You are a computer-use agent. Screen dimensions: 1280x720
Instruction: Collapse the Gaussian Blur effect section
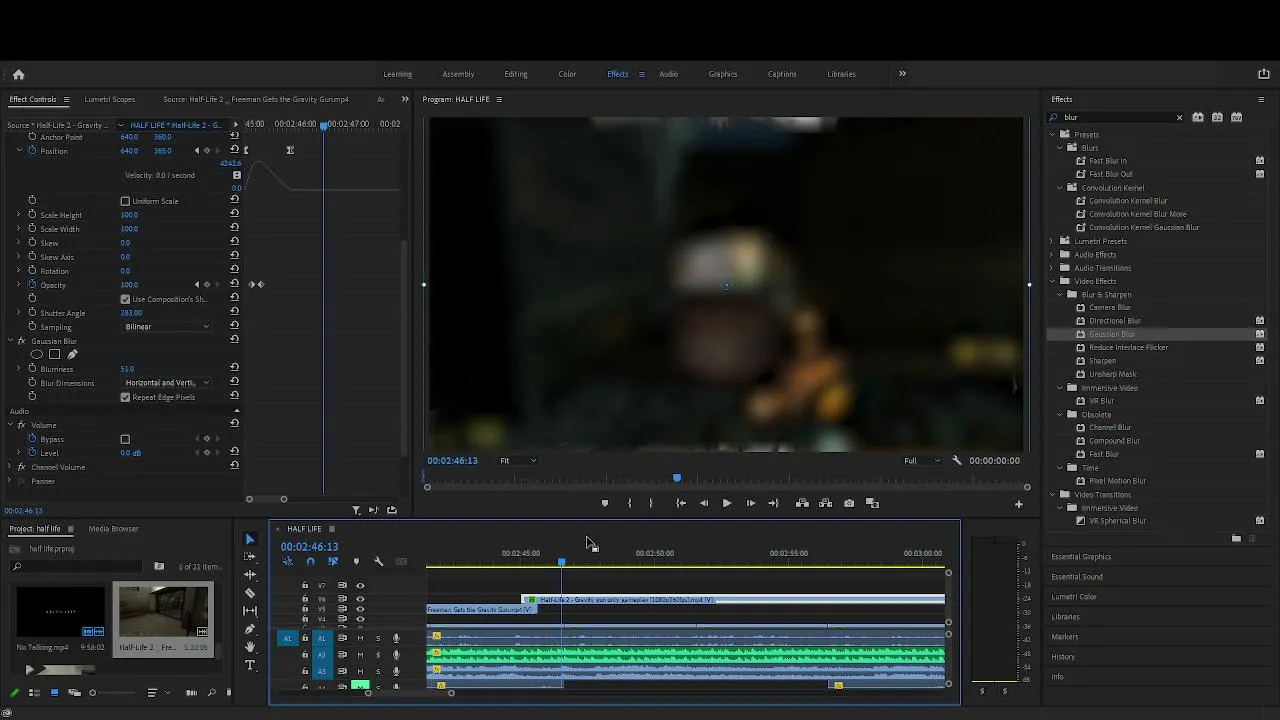coord(10,341)
